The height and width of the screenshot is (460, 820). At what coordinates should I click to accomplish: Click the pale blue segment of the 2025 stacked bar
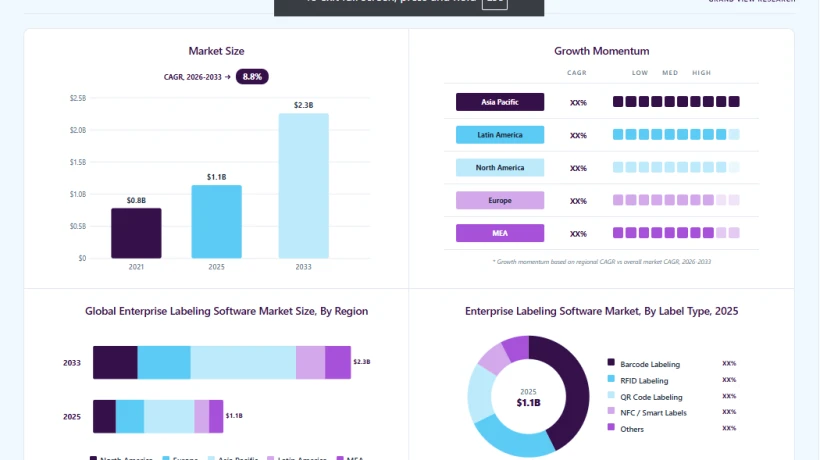click(x=169, y=417)
